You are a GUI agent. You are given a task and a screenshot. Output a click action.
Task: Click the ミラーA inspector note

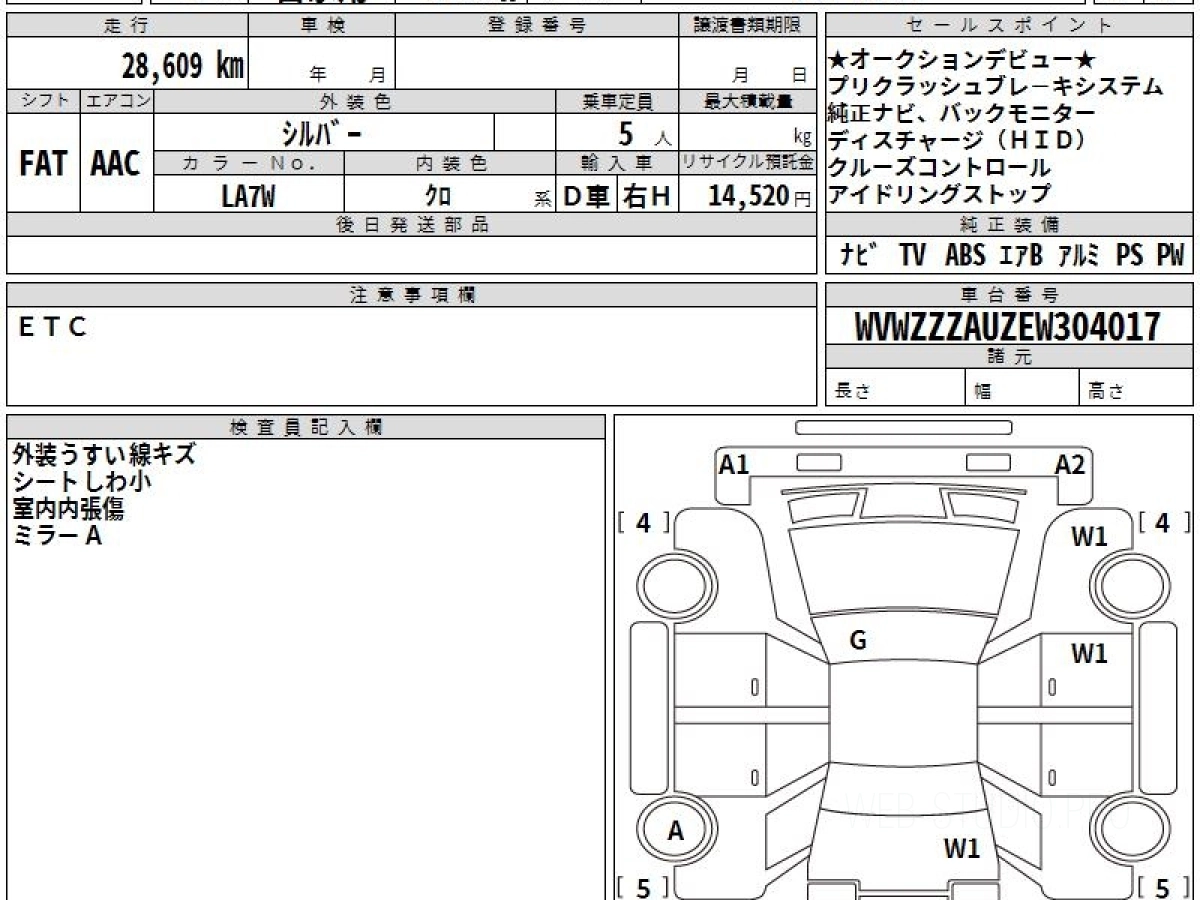pyautogui.click(x=58, y=536)
